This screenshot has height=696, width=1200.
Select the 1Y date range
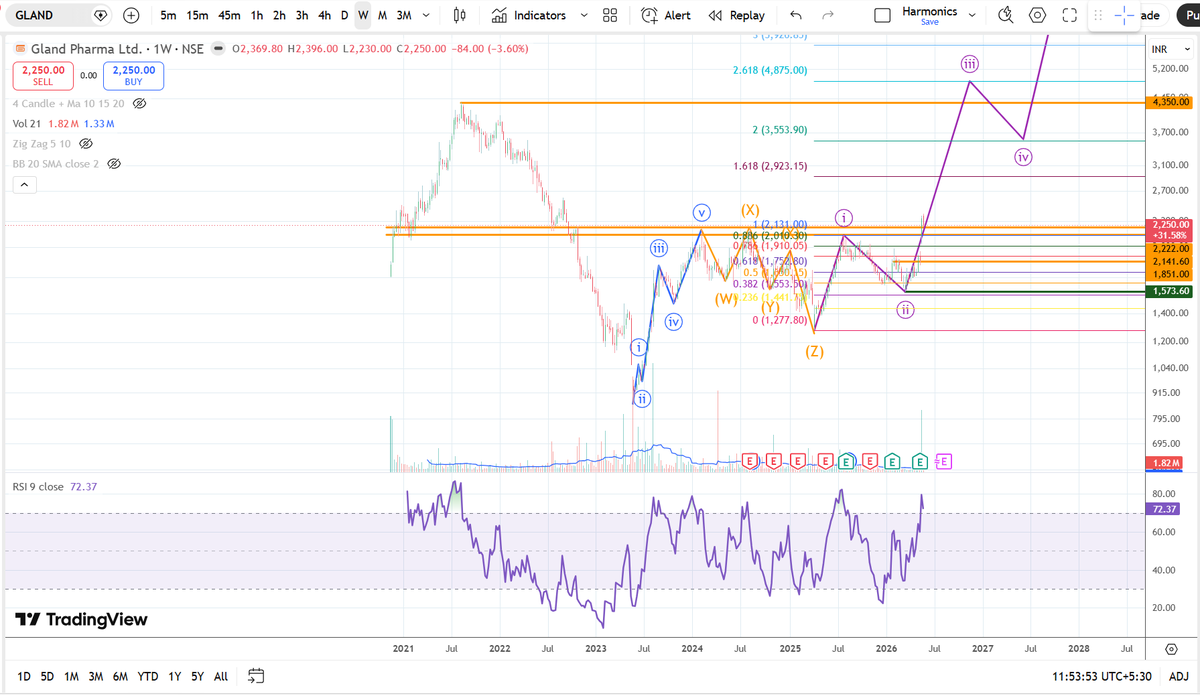coord(175,676)
